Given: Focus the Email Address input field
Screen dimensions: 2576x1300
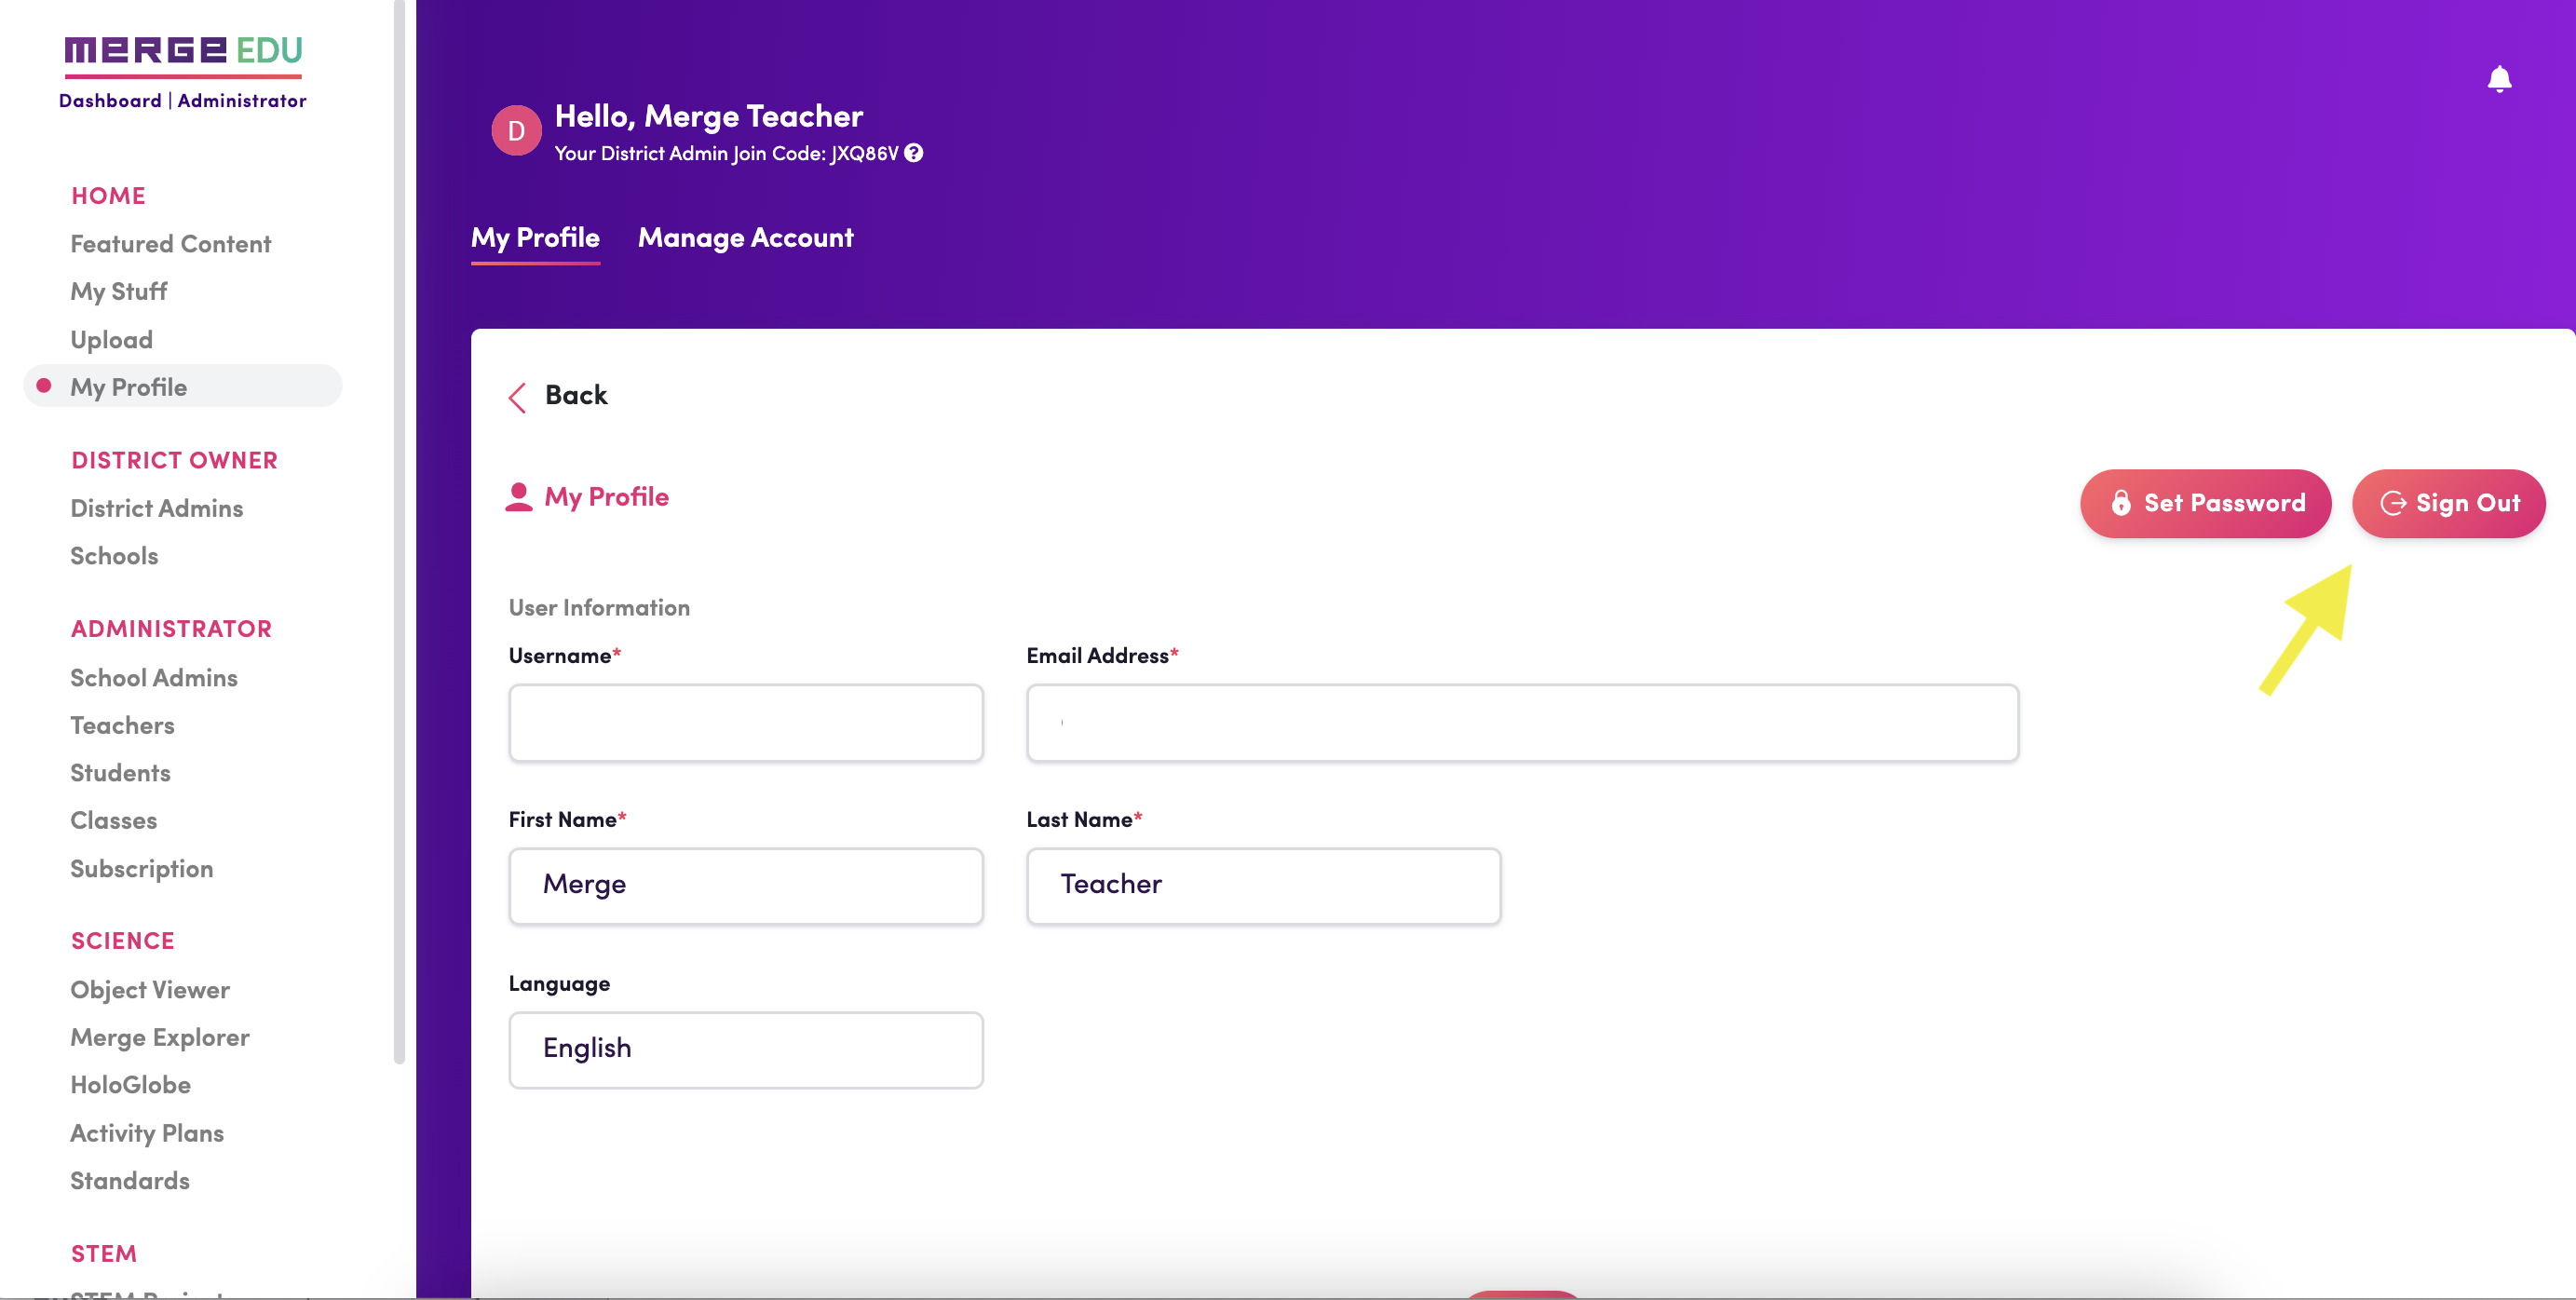Looking at the screenshot, I should 1522,722.
